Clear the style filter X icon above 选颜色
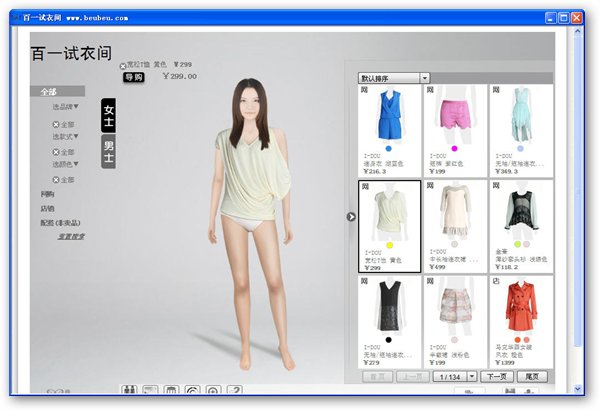The width and height of the screenshot is (600, 411). 56,152
